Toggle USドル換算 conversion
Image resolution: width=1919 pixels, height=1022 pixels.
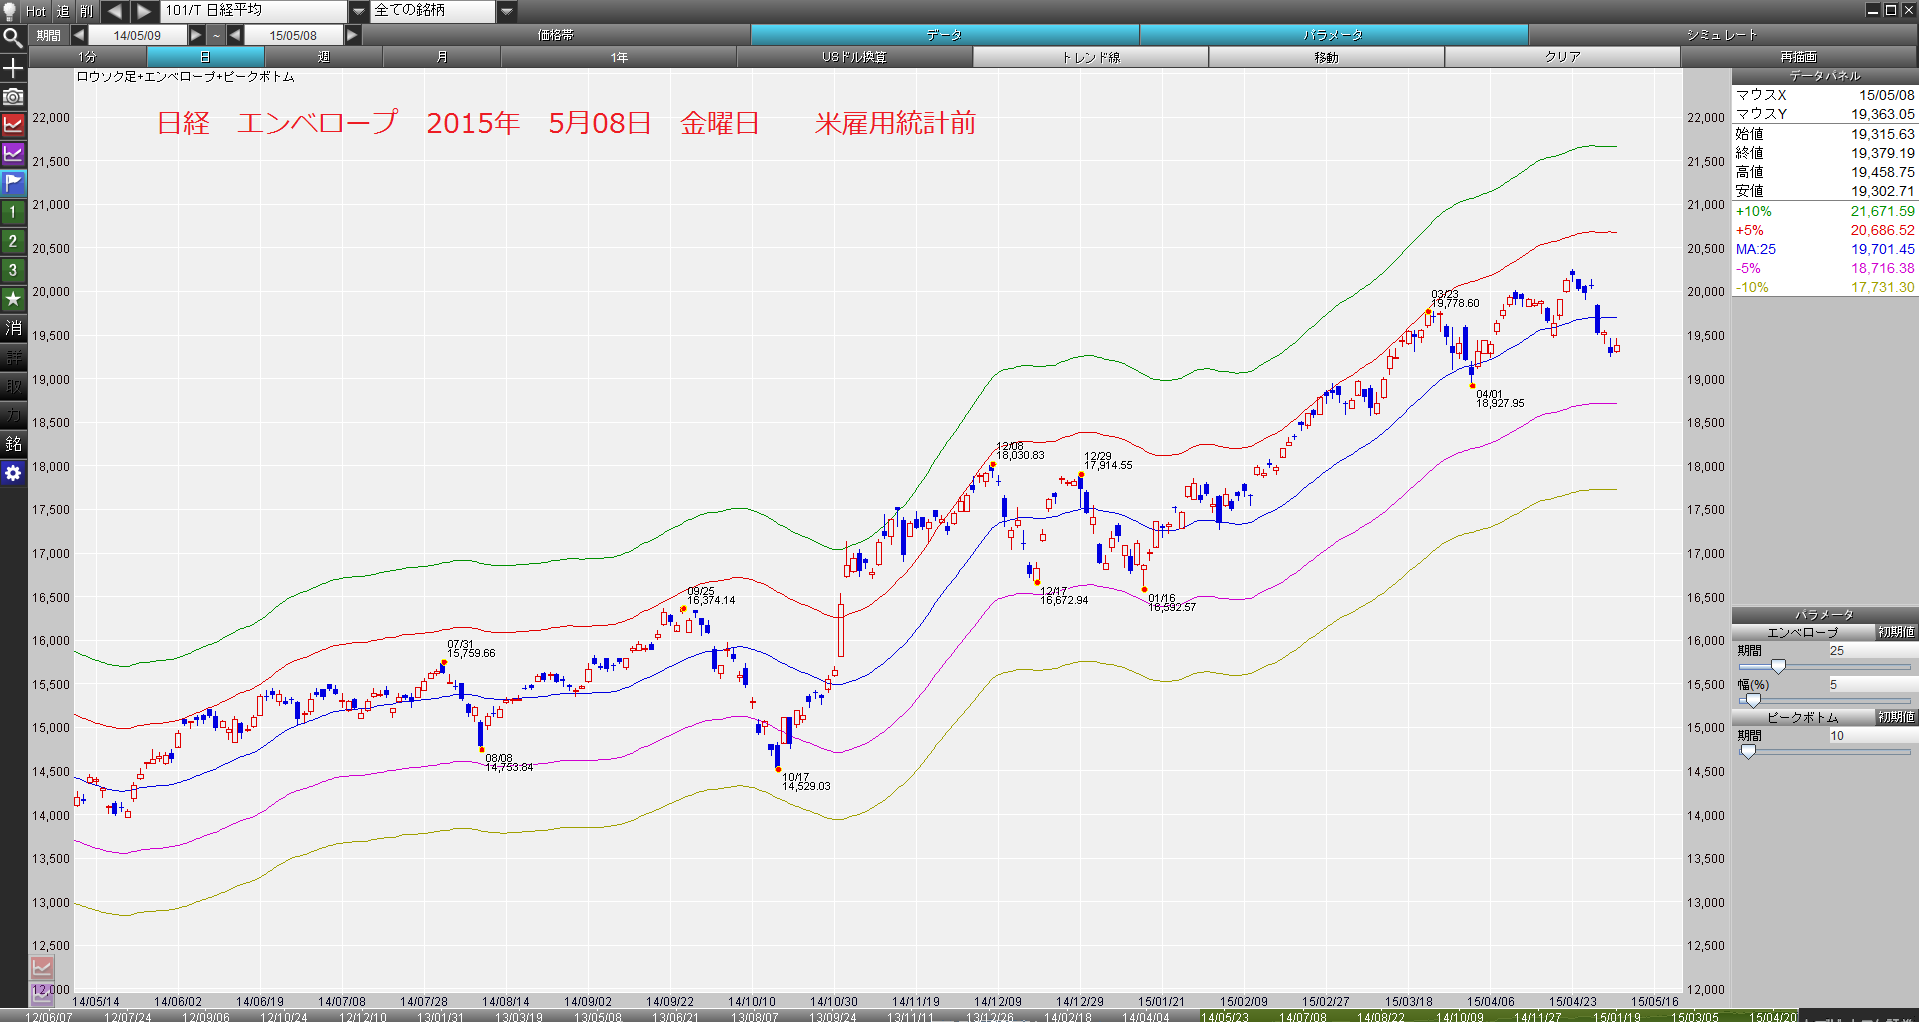(854, 57)
